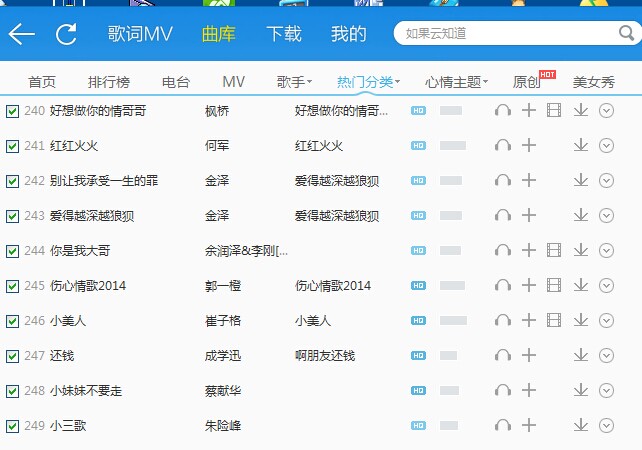This screenshot has width=642, height=450.
Task: Click the search box reading 如果云知道
Action: (505, 34)
